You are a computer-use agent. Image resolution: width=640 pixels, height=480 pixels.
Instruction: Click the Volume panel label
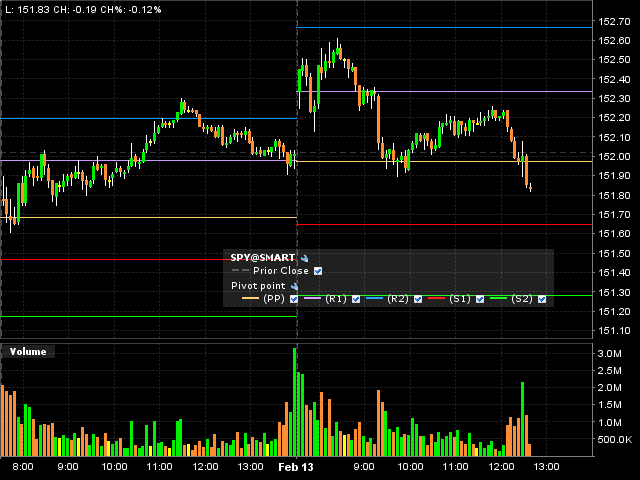(x=27, y=351)
